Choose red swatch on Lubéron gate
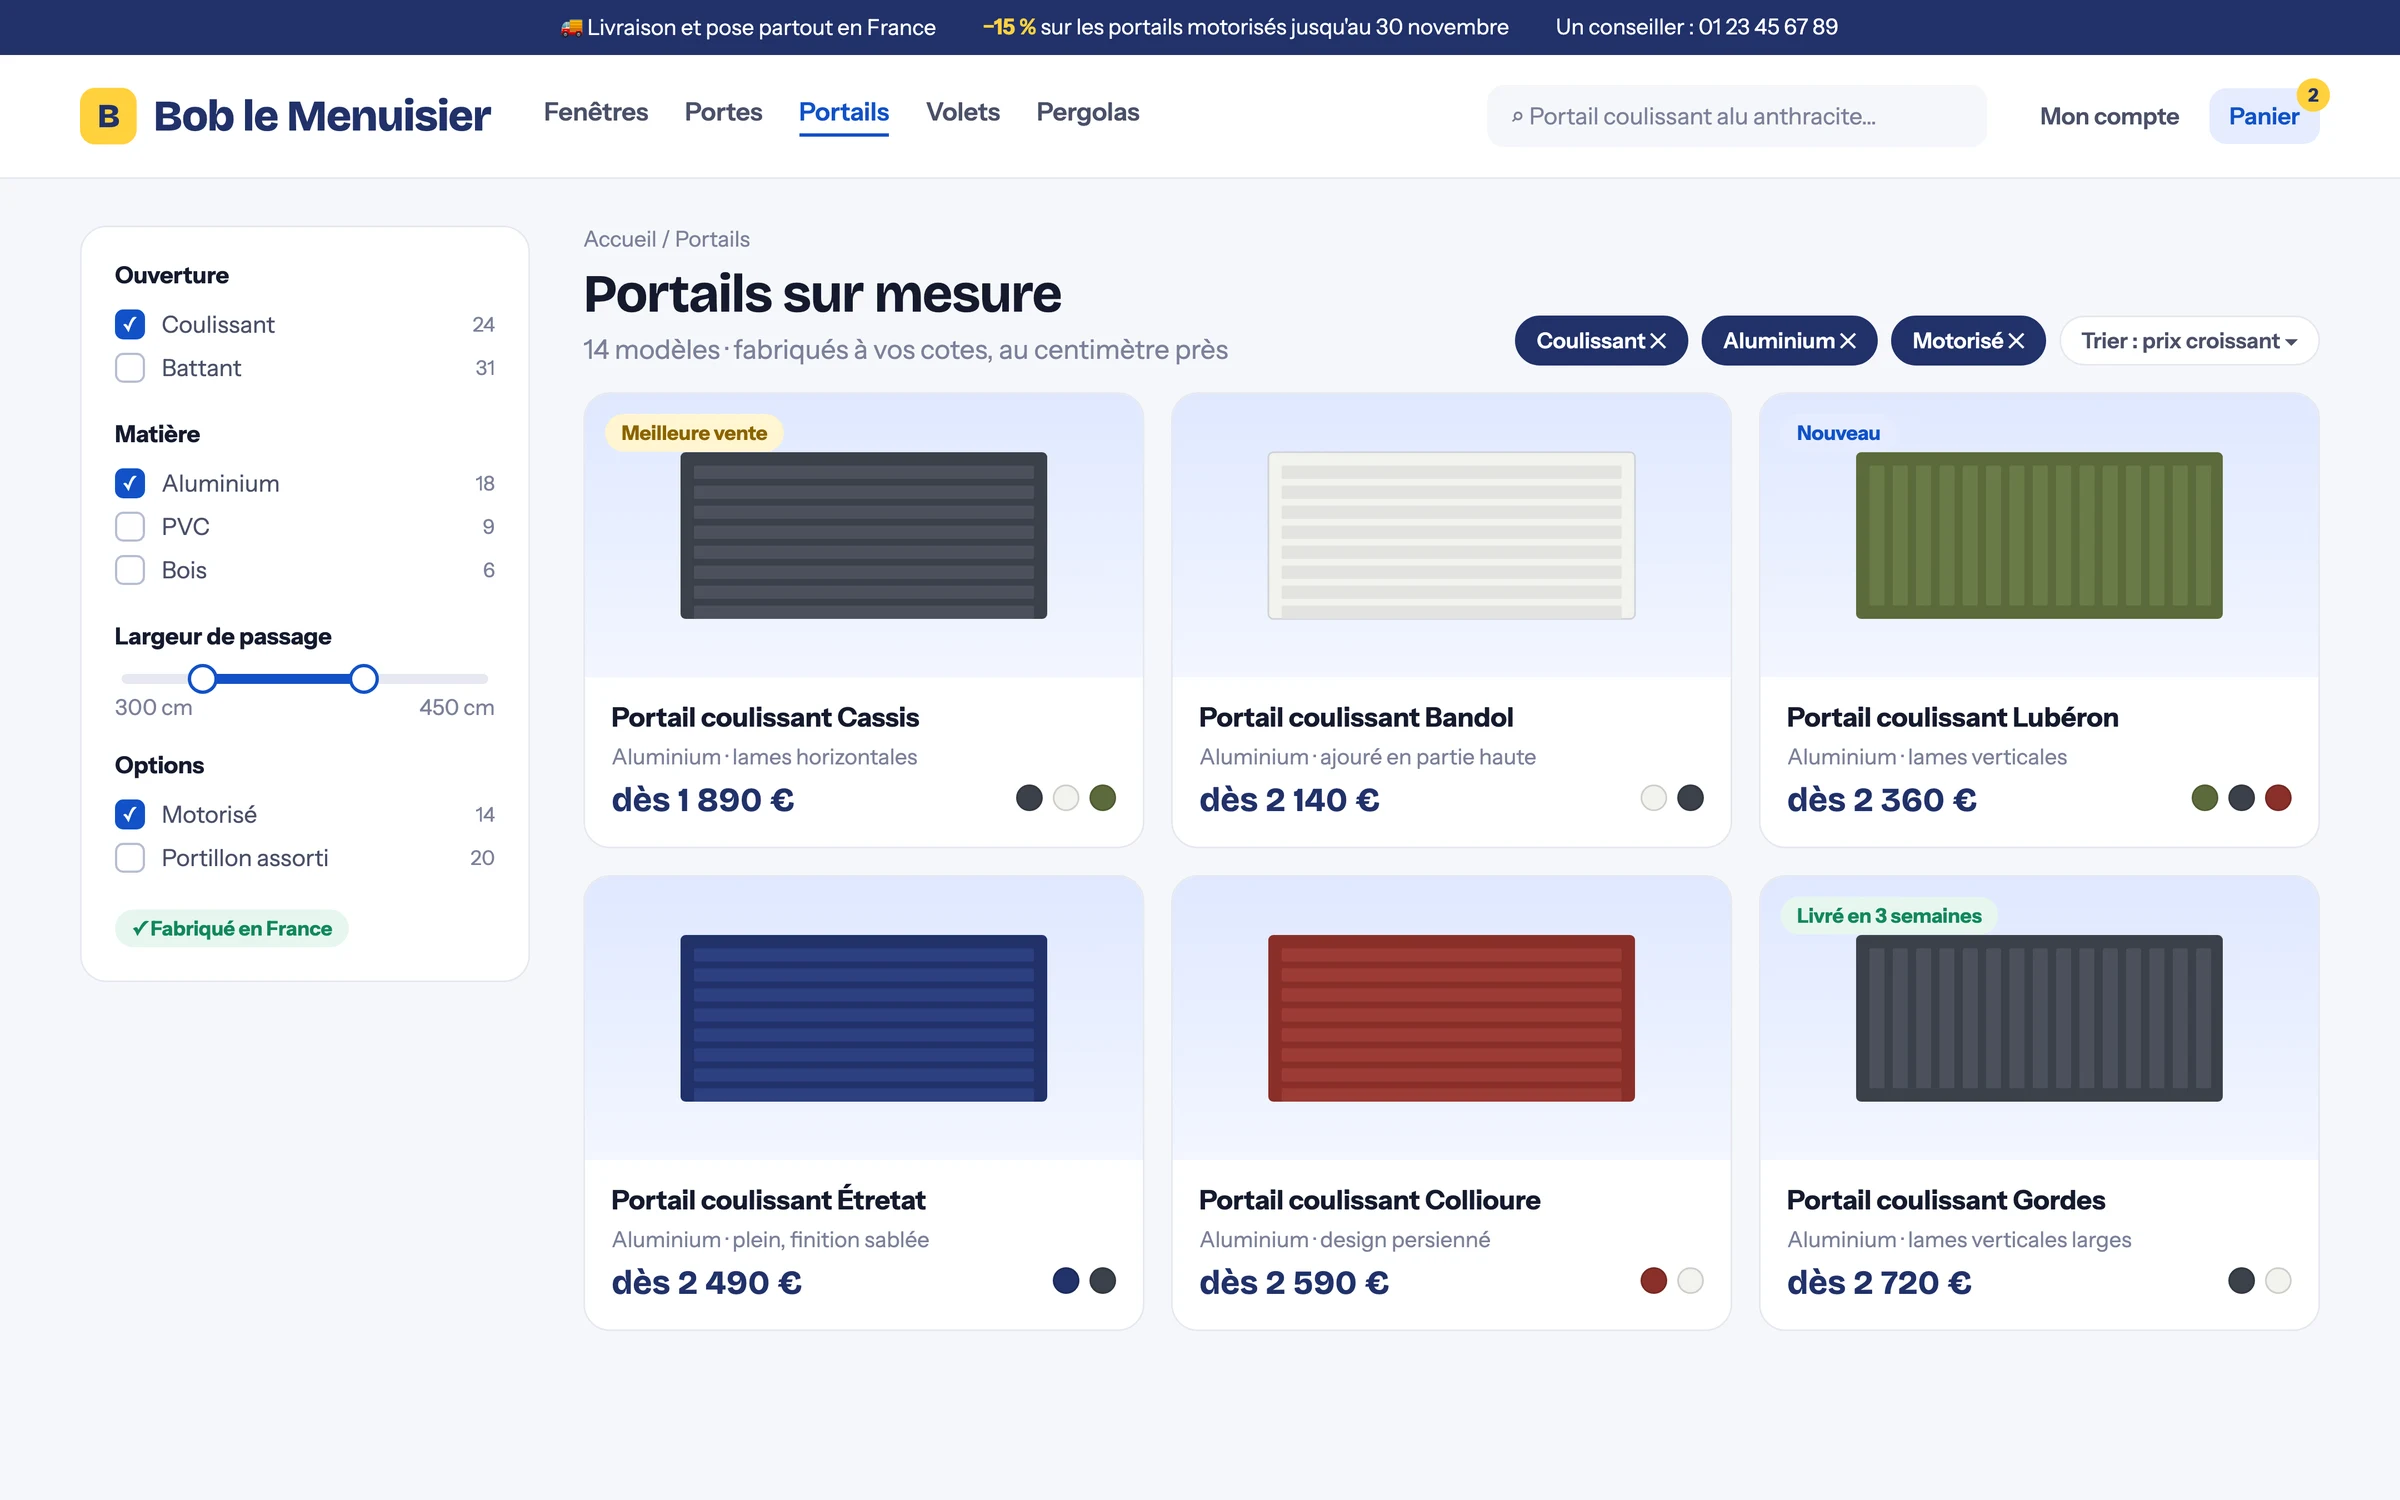The image size is (2400, 1500). [x=2278, y=798]
